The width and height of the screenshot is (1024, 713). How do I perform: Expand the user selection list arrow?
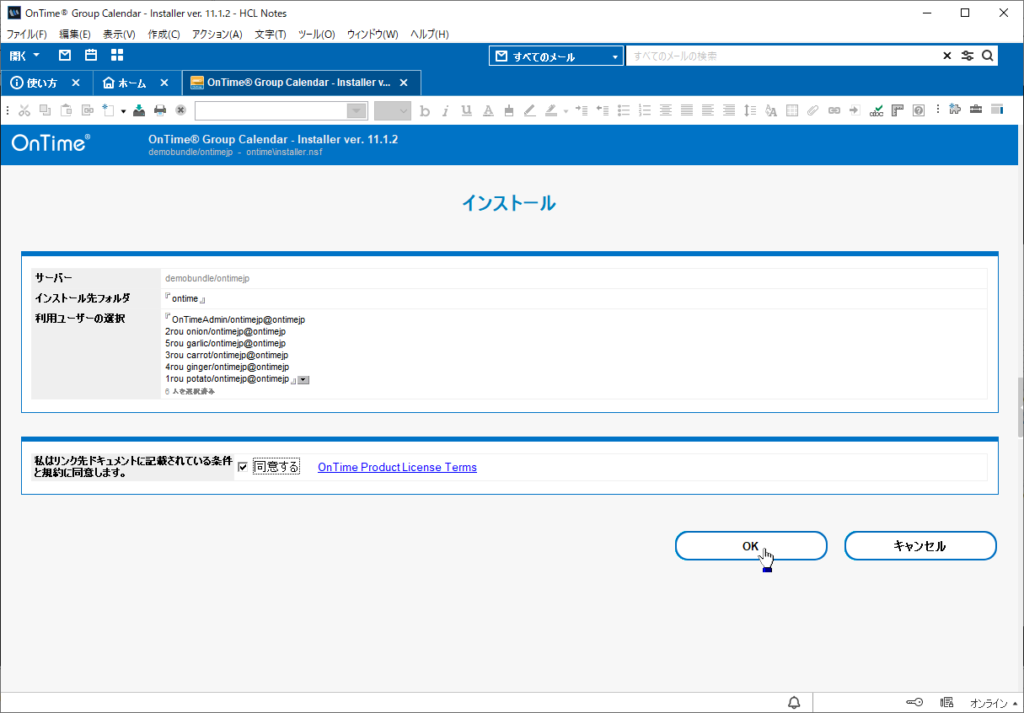[x=304, y=380]
